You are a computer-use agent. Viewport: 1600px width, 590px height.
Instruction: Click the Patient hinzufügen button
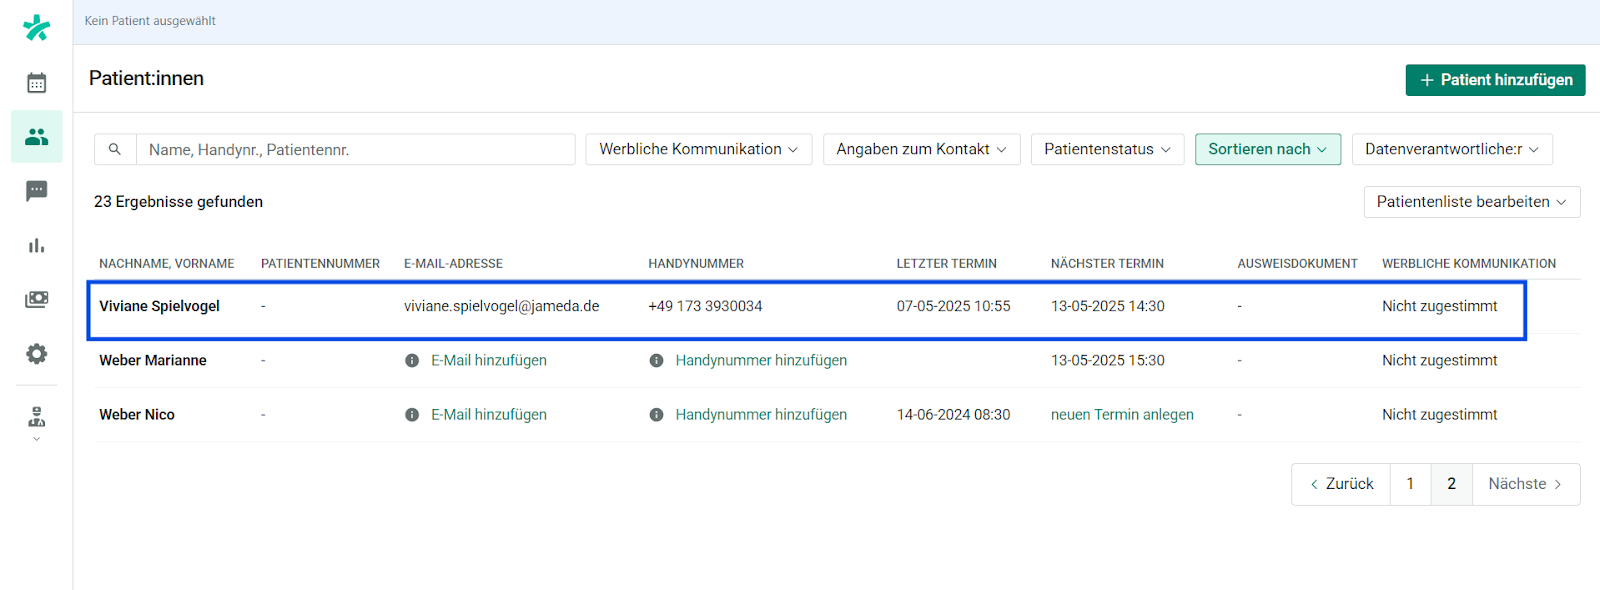coord(1495,80)
